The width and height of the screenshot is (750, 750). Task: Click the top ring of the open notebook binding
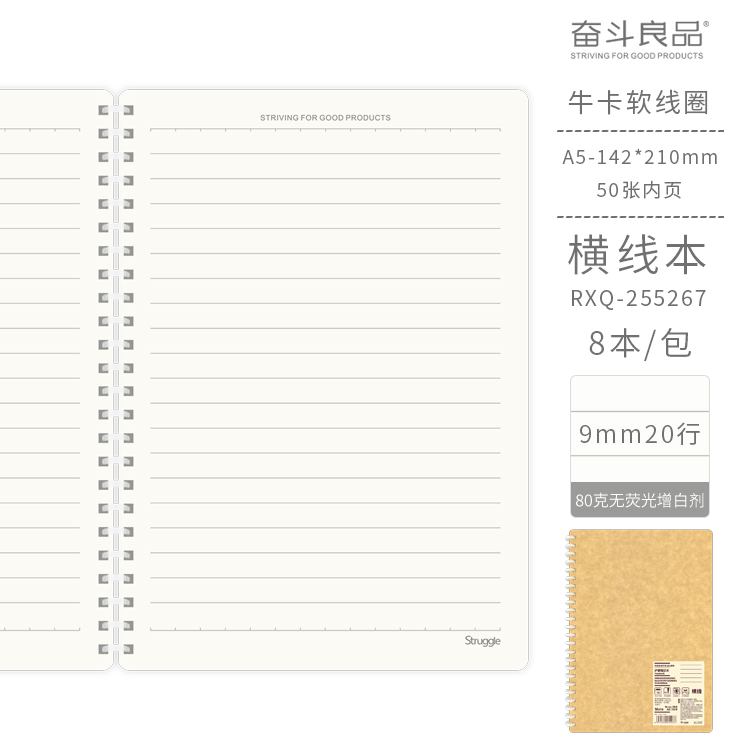pyautogui.click(x=115, y=110)
